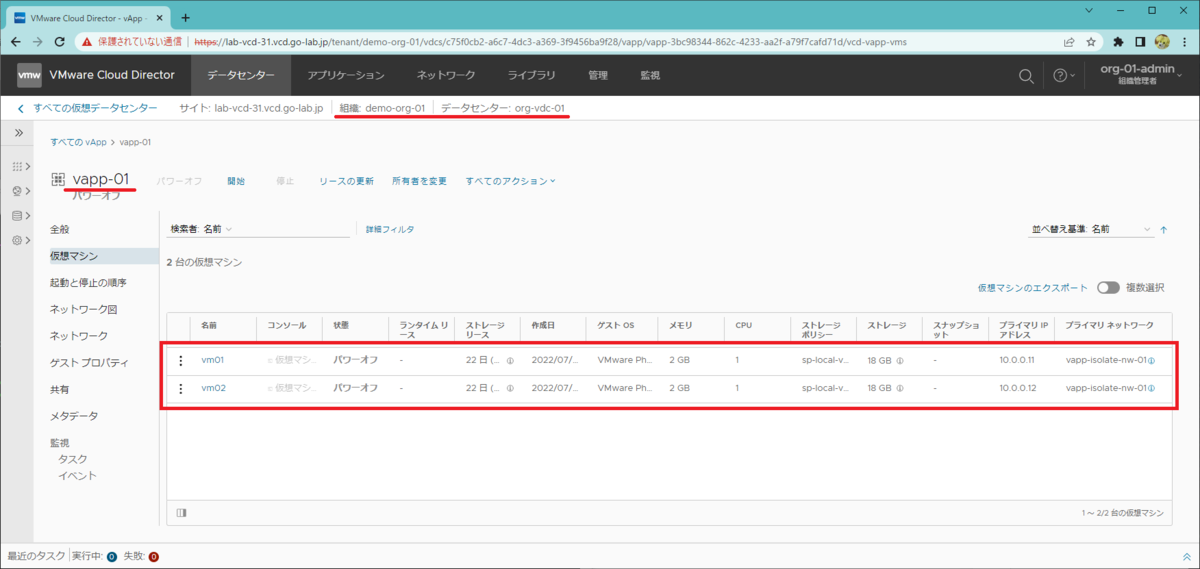Image resolution: width=1200 pixels, height=569 pixels.
Task: Click the すべての vApp breadcrumb link
Action: 79,143
